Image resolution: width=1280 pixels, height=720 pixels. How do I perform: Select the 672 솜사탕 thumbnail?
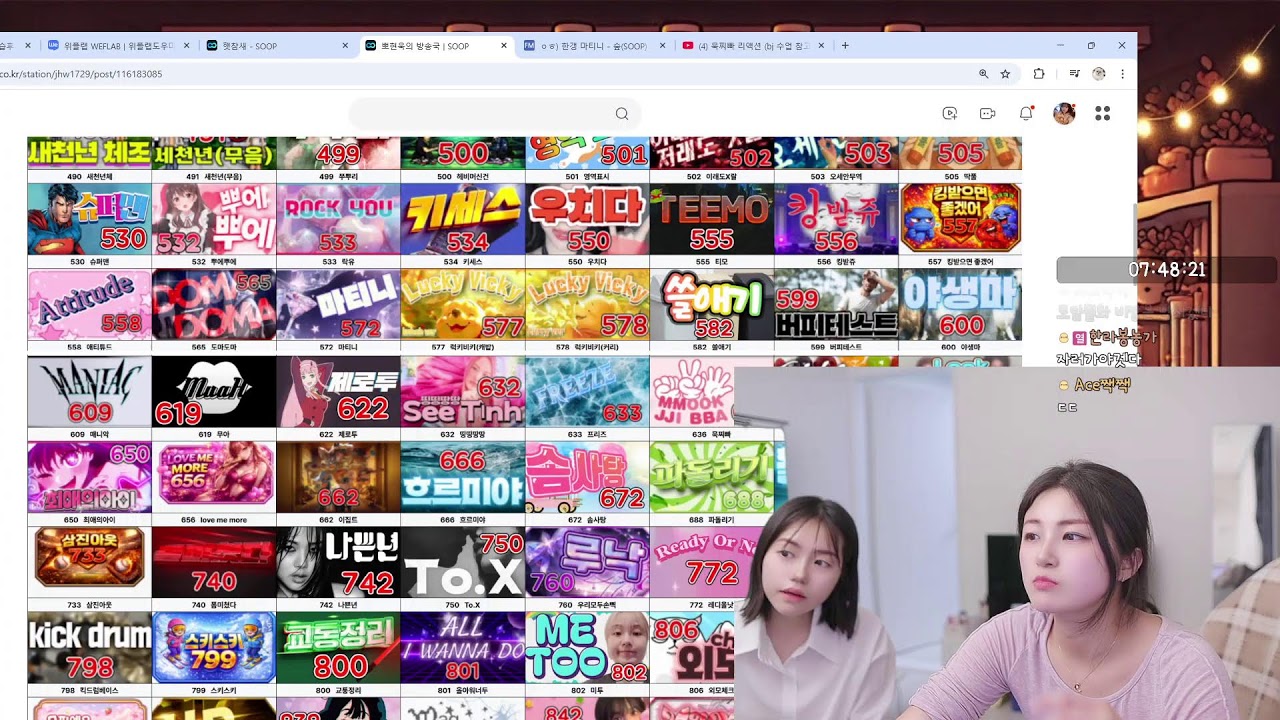pyautogui.click(x=587, y=477)
